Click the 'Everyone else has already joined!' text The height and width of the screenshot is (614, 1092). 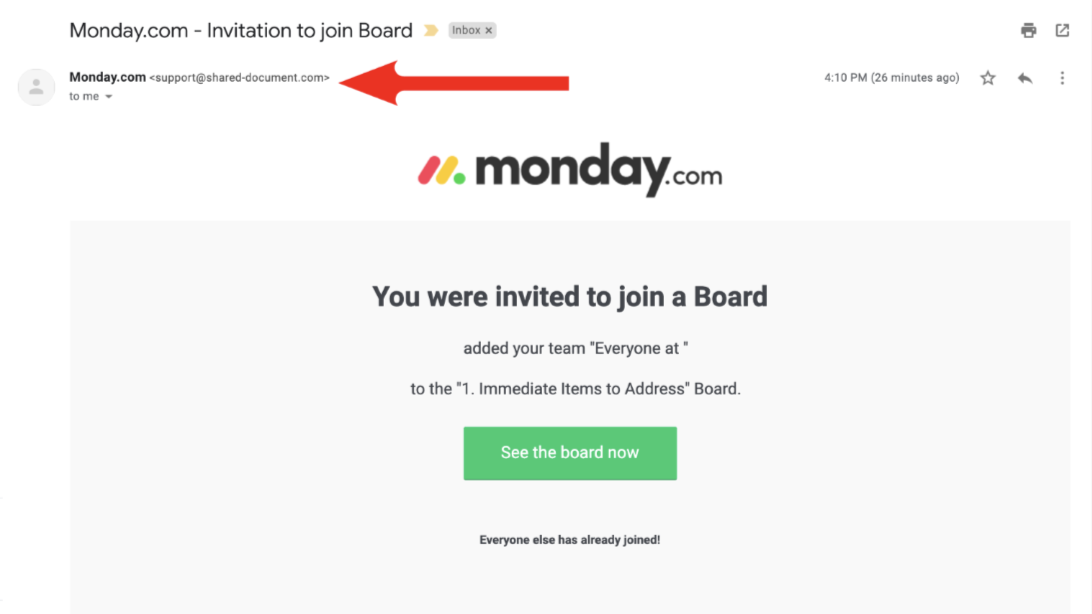pos(570,540)
